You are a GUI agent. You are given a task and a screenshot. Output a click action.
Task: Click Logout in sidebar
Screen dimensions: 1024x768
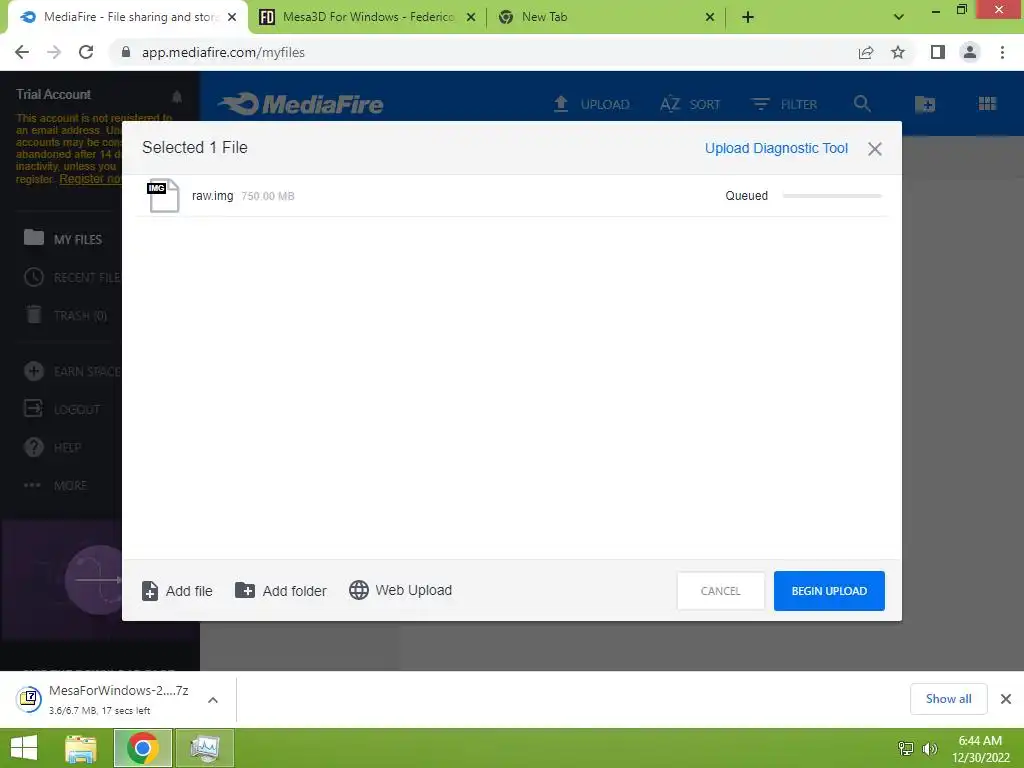tap(62, 409)
